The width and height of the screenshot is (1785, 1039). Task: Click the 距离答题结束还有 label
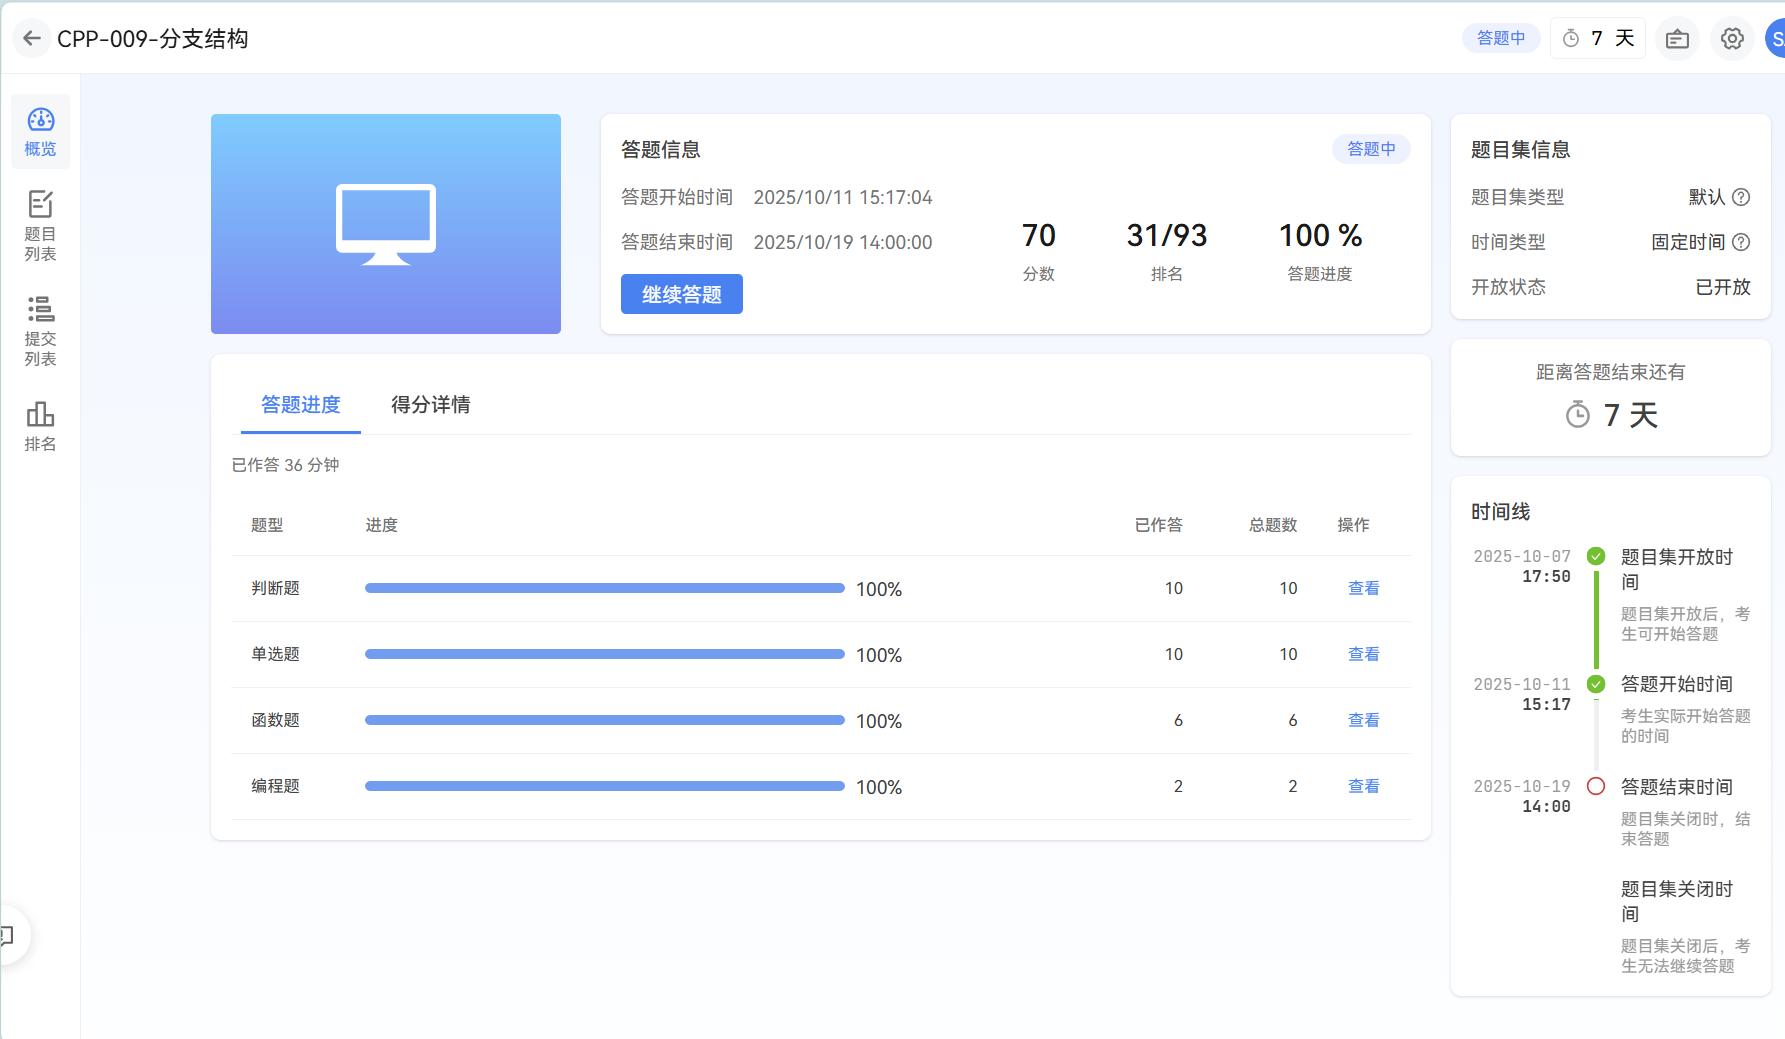[1611, 372]
